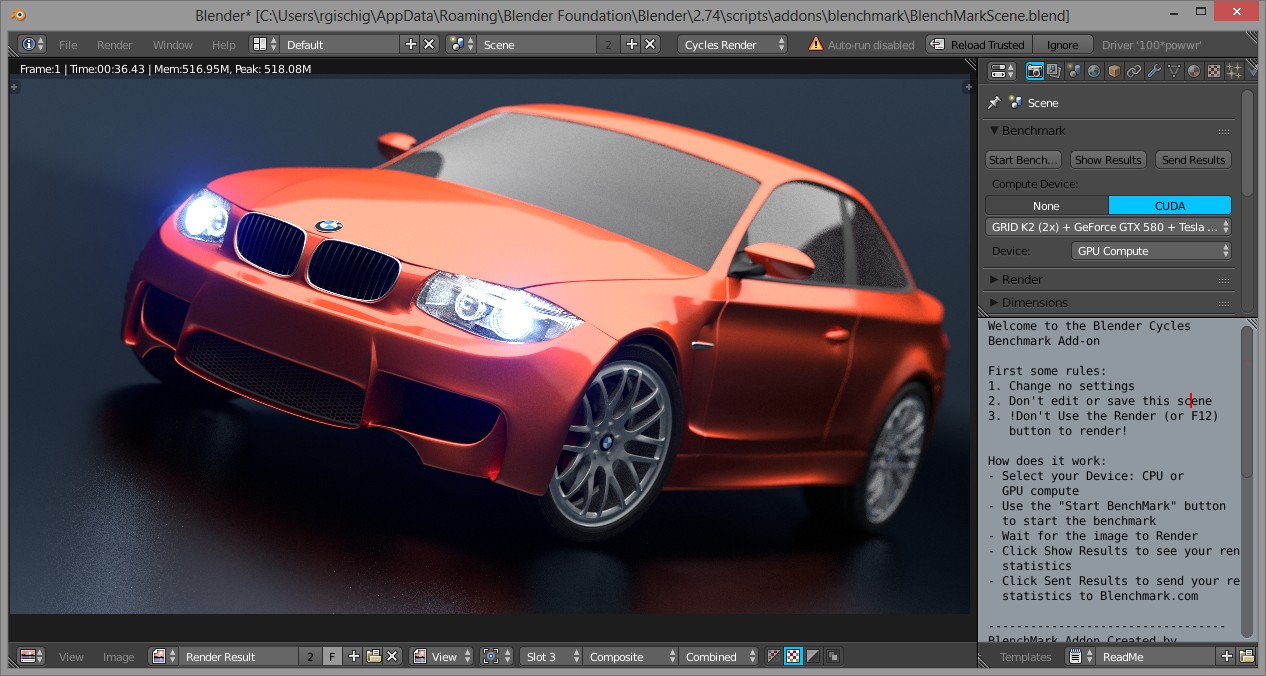Open Composite render layer dropdown
Viewport: 1266px width, 676px height.
coord(631,657)
